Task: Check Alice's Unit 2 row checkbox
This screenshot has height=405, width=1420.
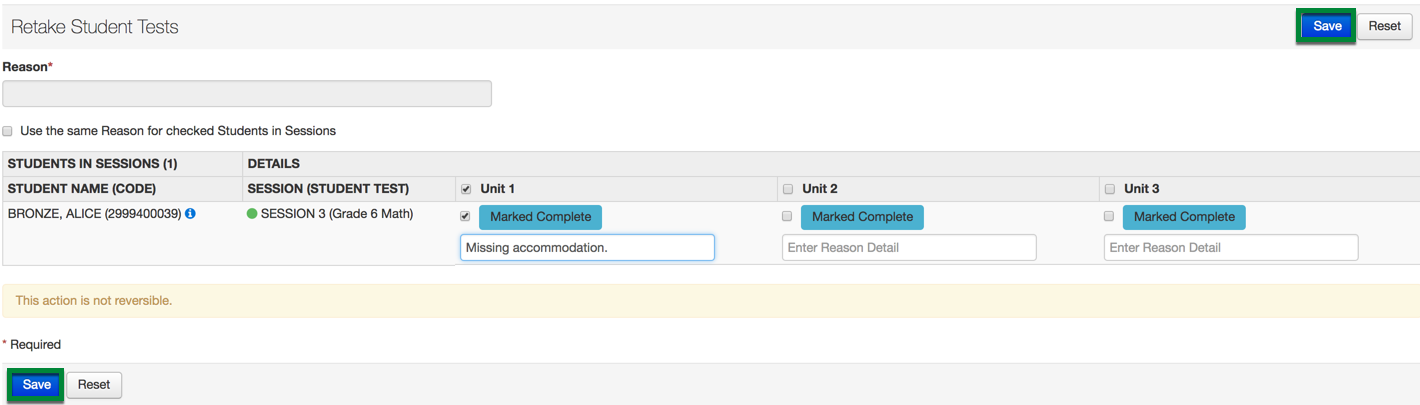Action: coord(788,216)
